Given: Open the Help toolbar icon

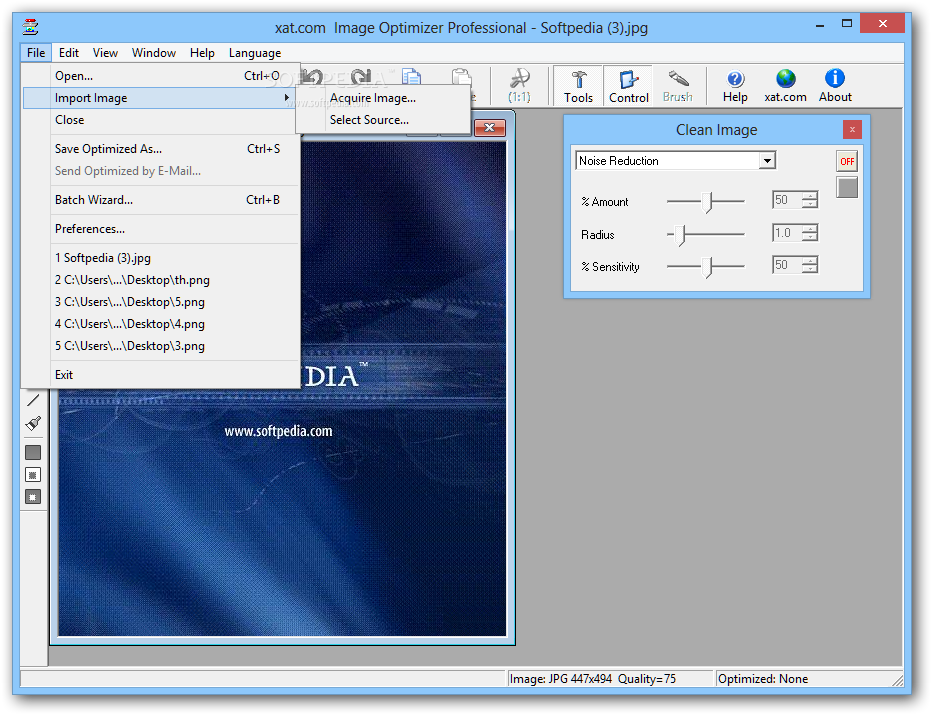Looking at the screenshot, I should click(735, 86).
